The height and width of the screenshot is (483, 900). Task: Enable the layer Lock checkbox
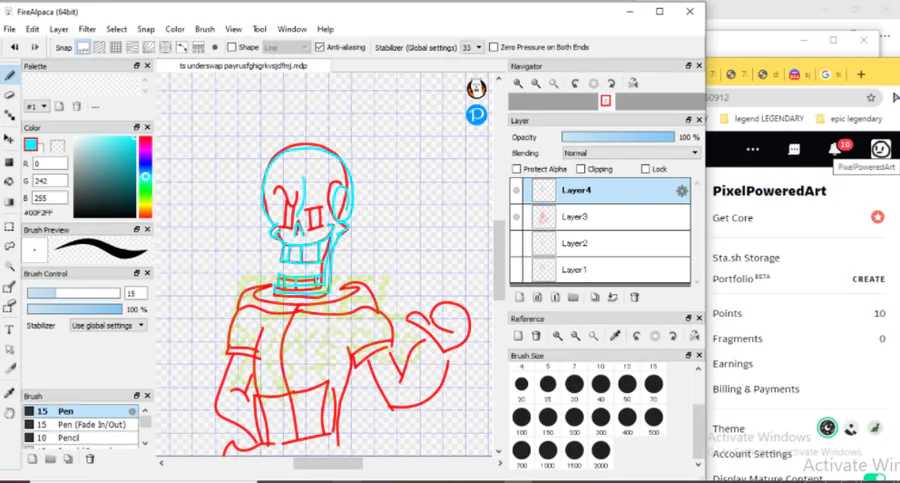coord(645,169)
